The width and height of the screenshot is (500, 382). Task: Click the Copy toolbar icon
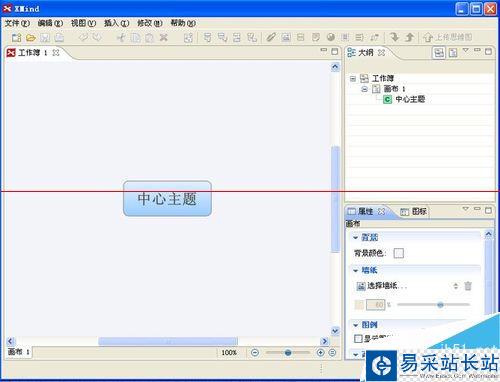click(135, 37)
